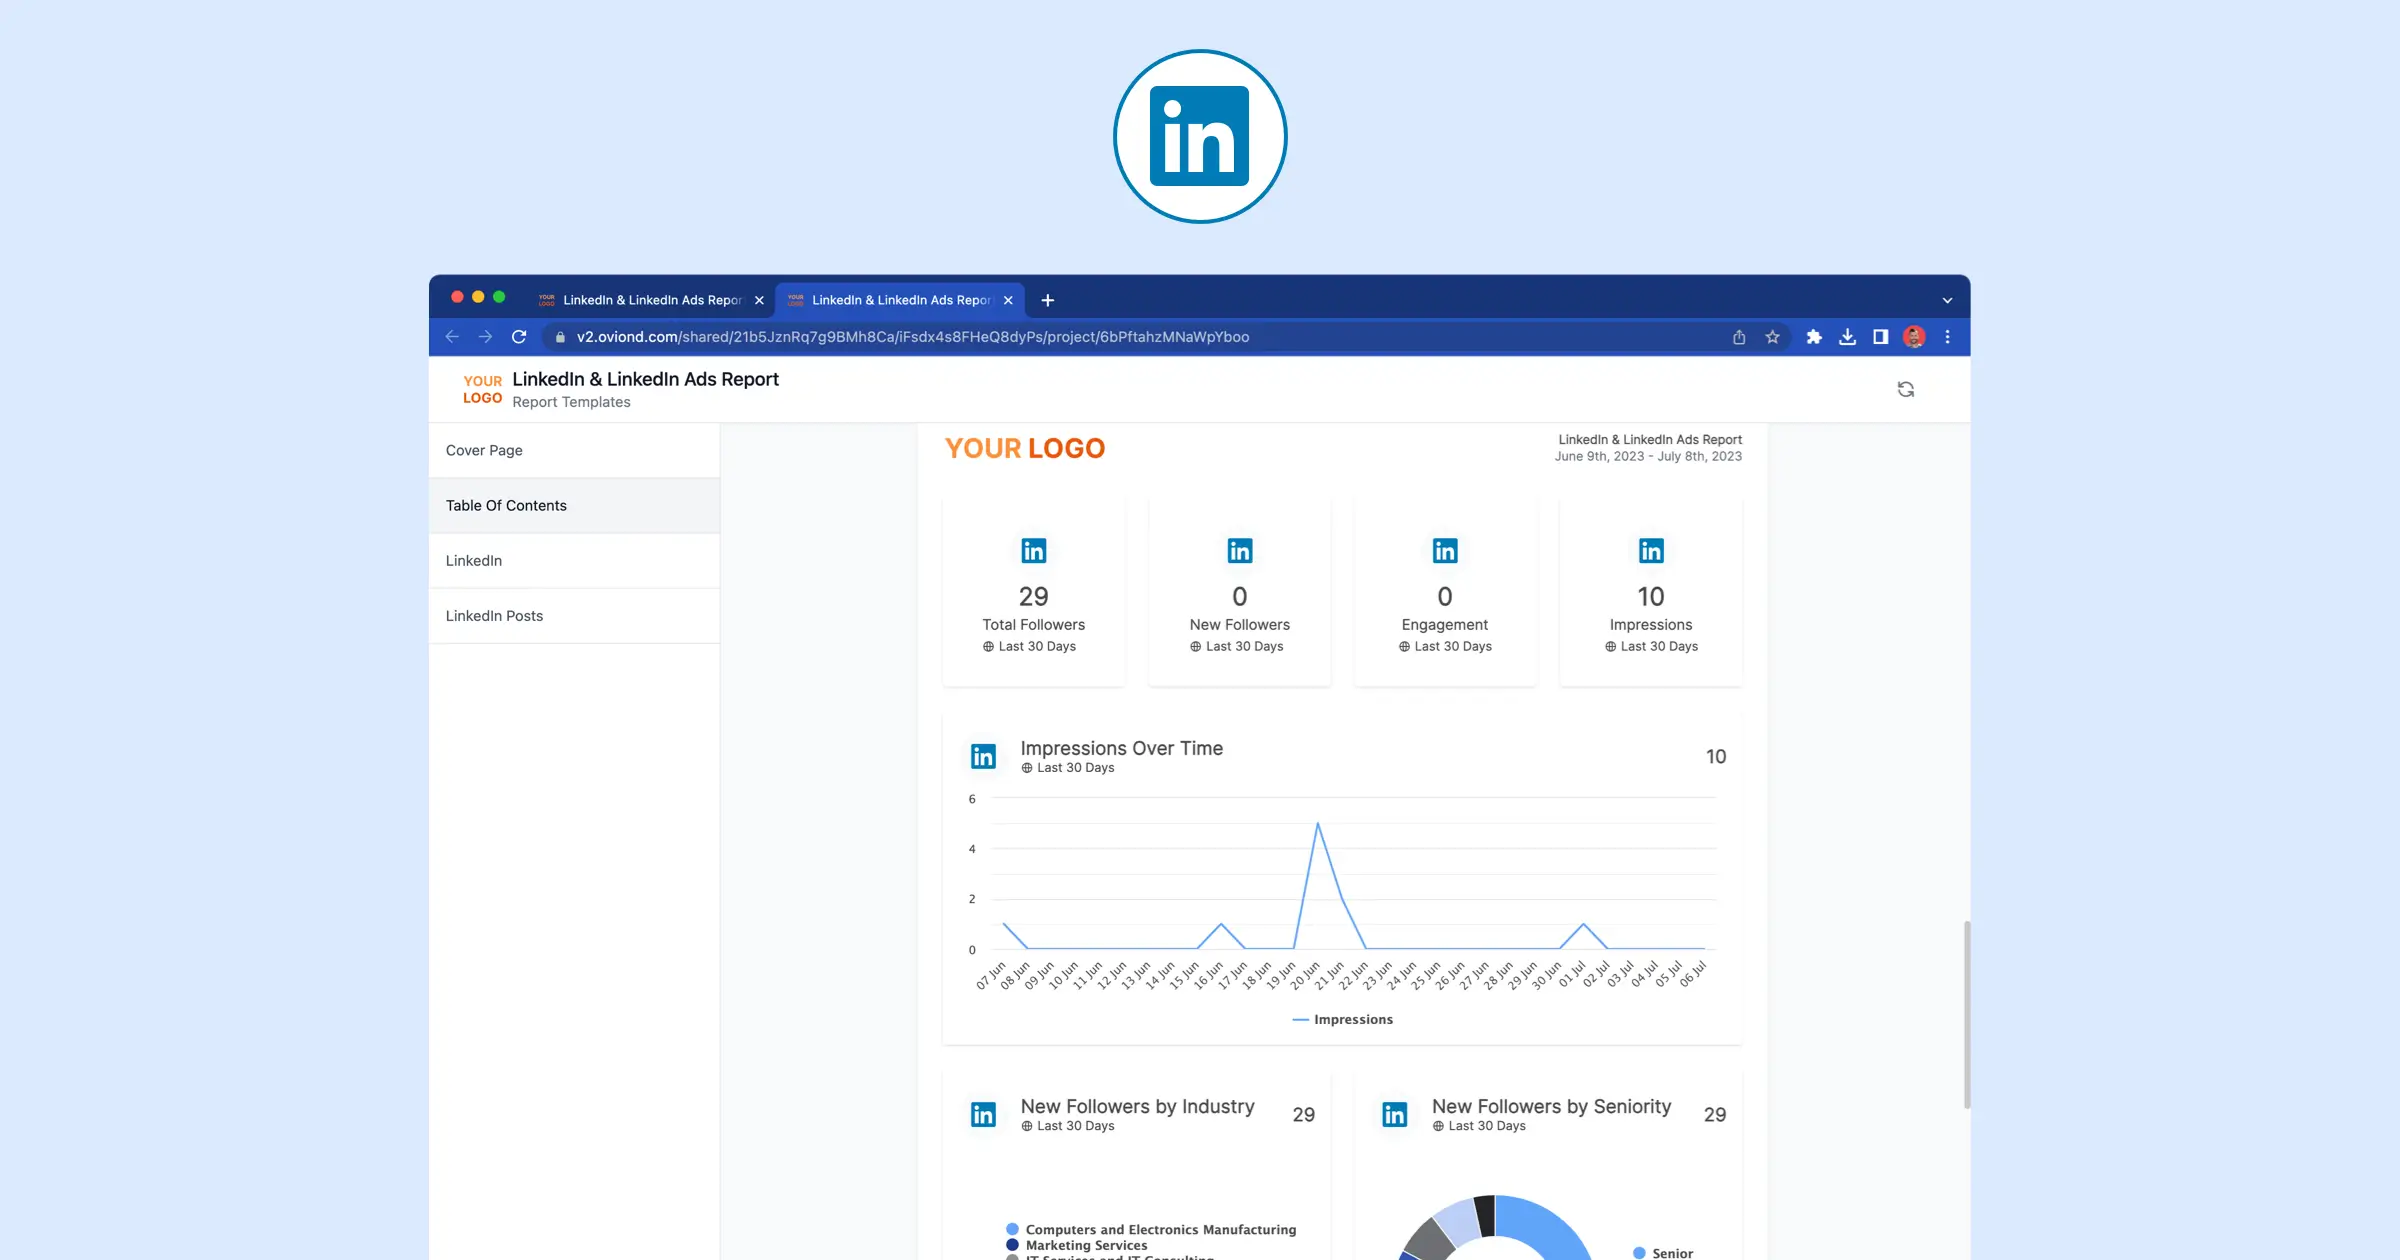Viewport: 2400px width, 1260px height.
Task: Open LinkedIn Posts in the sidebar
Action: click(574, 616)
